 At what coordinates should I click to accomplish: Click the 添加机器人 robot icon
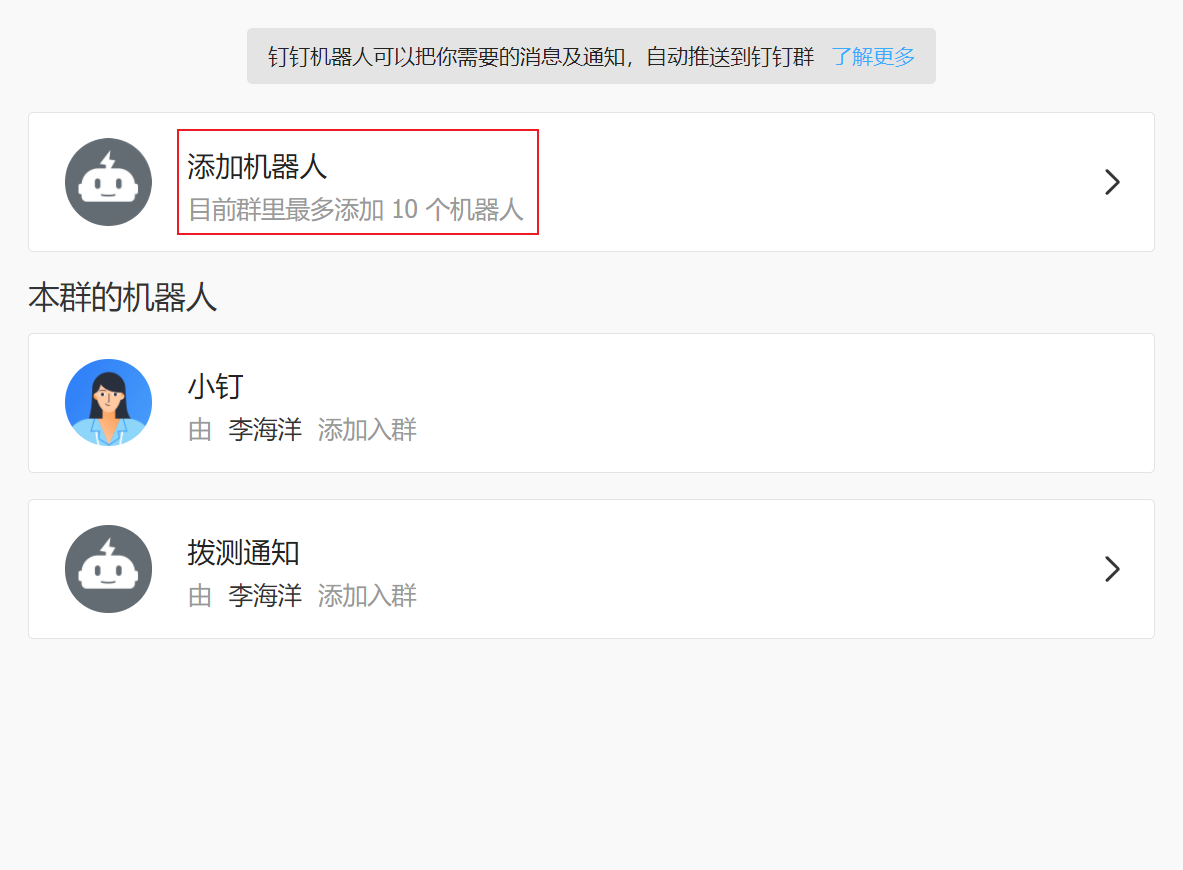109,182
